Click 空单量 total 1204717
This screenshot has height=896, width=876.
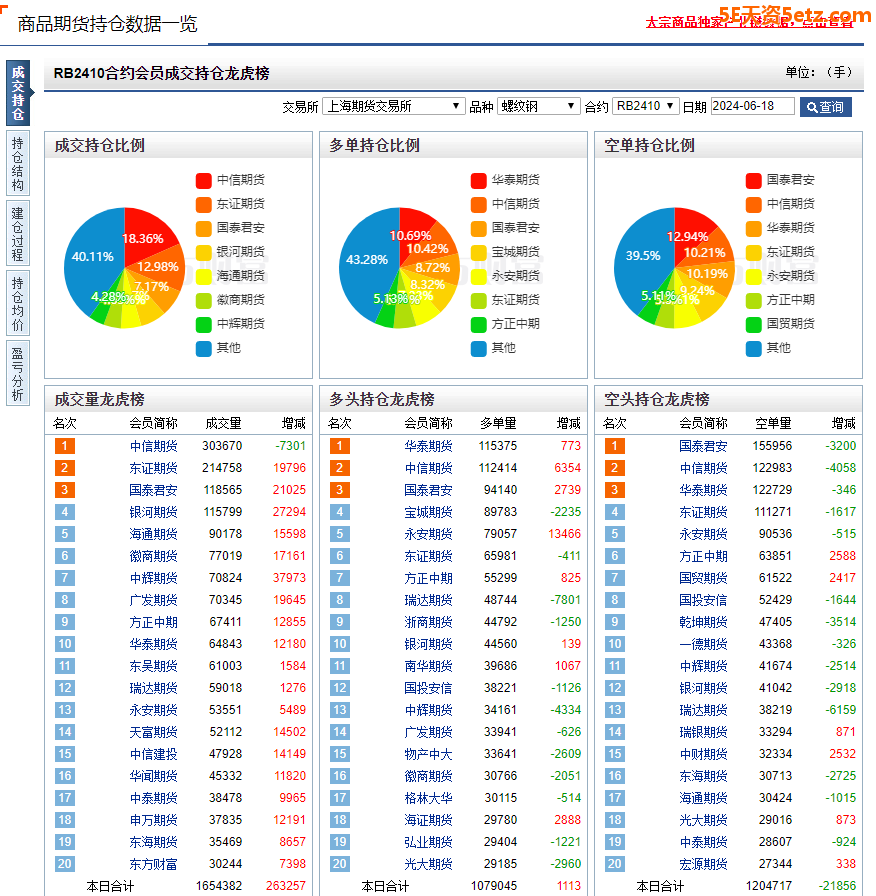[769, 886]
